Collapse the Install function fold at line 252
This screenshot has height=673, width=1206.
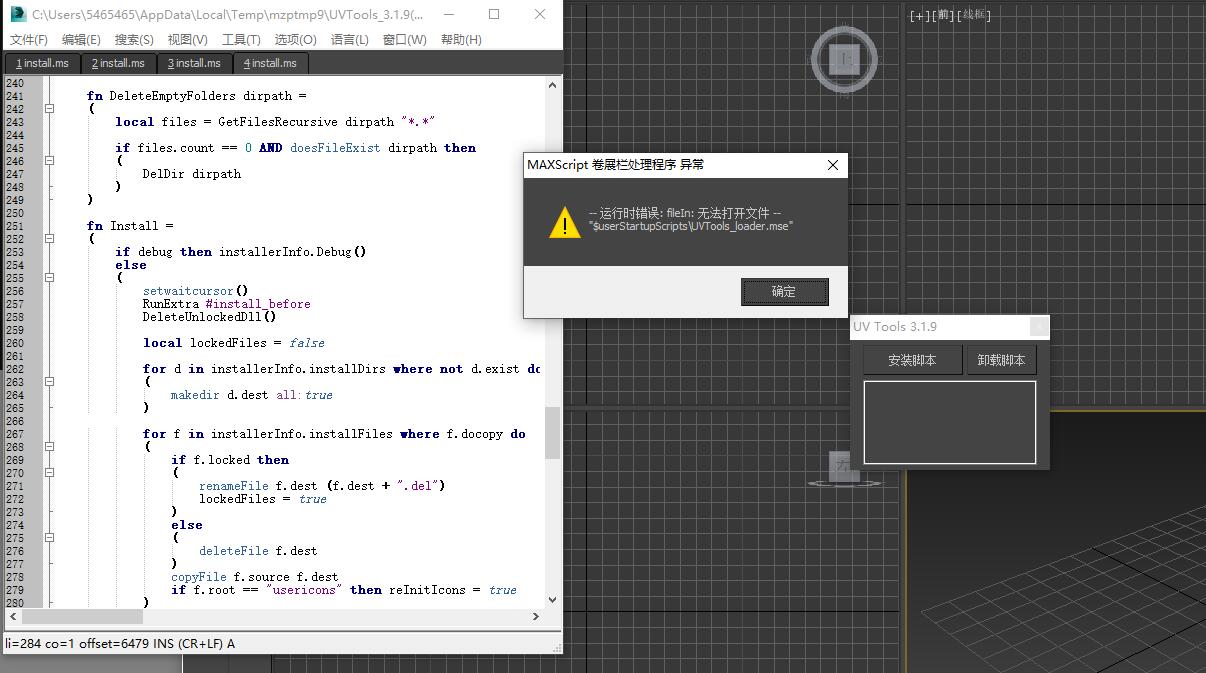tap(49, 239)
